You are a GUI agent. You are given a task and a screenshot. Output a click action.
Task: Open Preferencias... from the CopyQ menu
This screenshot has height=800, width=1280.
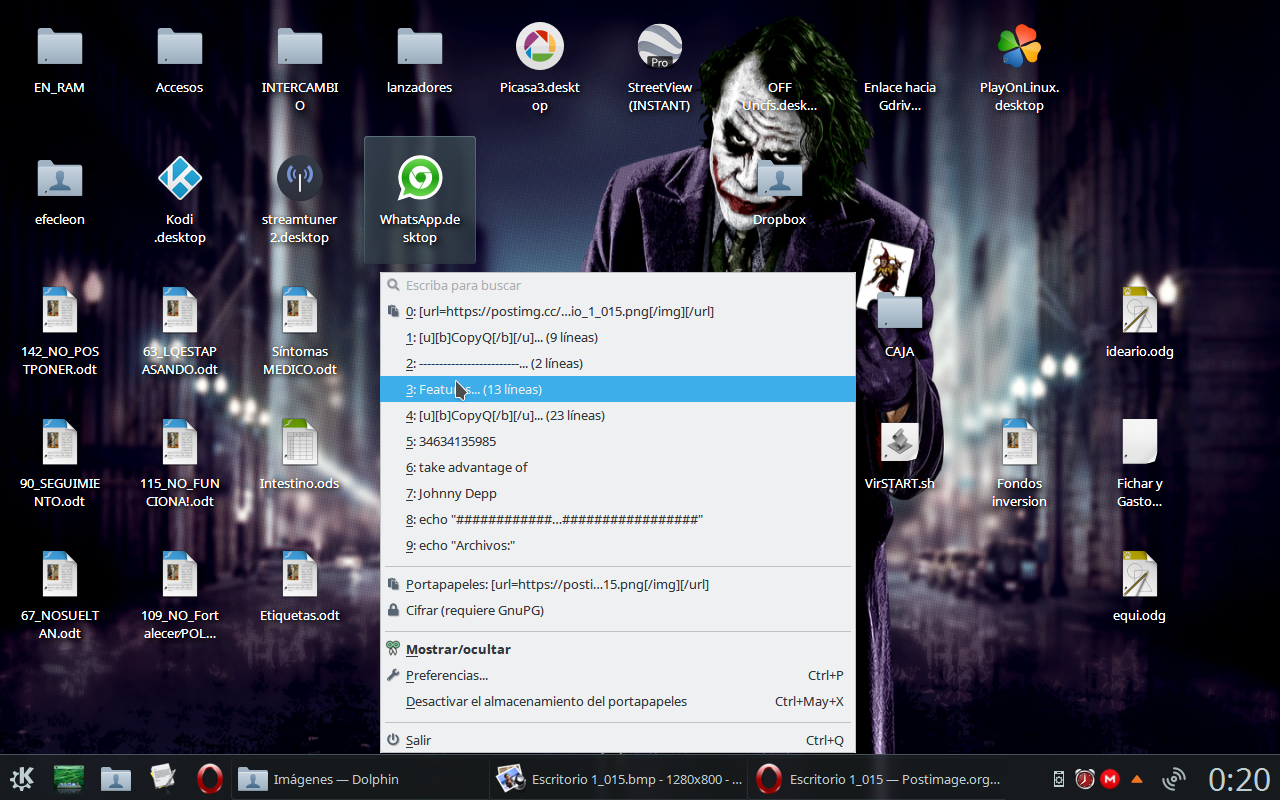tap(618, 675)
